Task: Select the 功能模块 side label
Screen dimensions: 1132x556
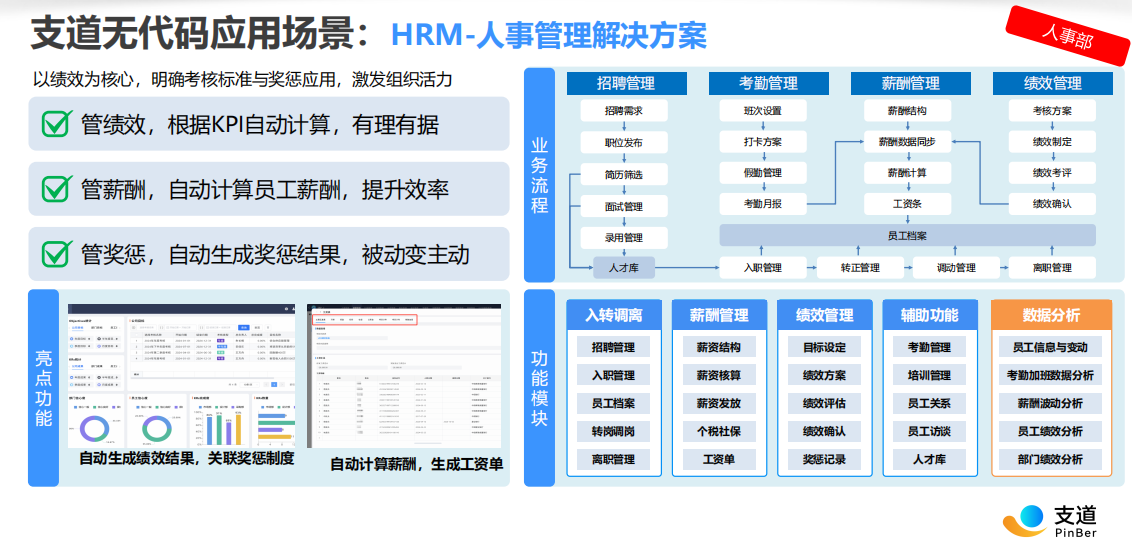Action: coord(539,388)
